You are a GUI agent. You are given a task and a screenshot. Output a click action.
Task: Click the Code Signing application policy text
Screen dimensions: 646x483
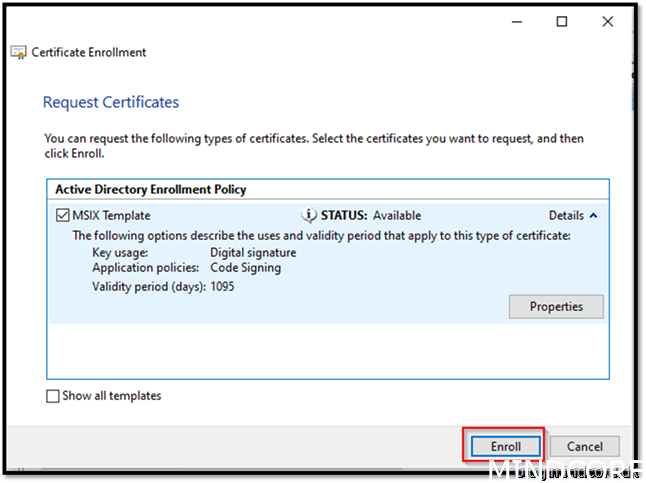point(245,268)
